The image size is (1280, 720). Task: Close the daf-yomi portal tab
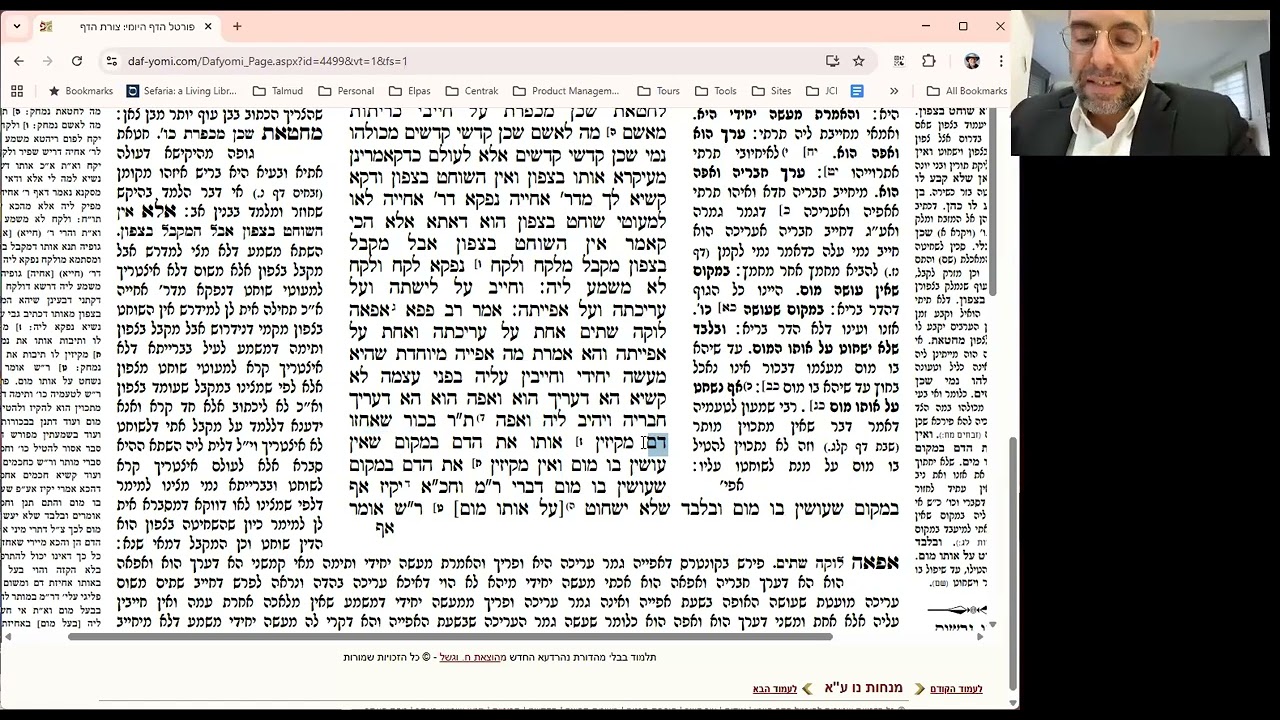tap(207, 26)
